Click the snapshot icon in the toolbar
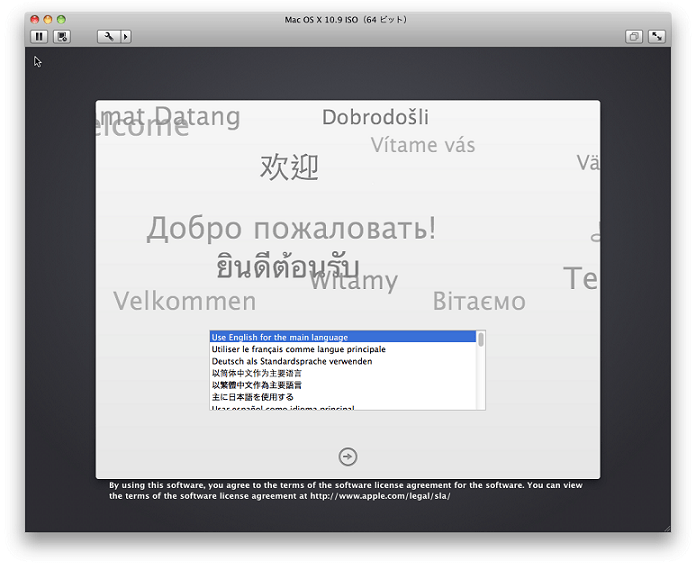Image resolution: width=696 pixels, height=570 pixels. (62, 36)
